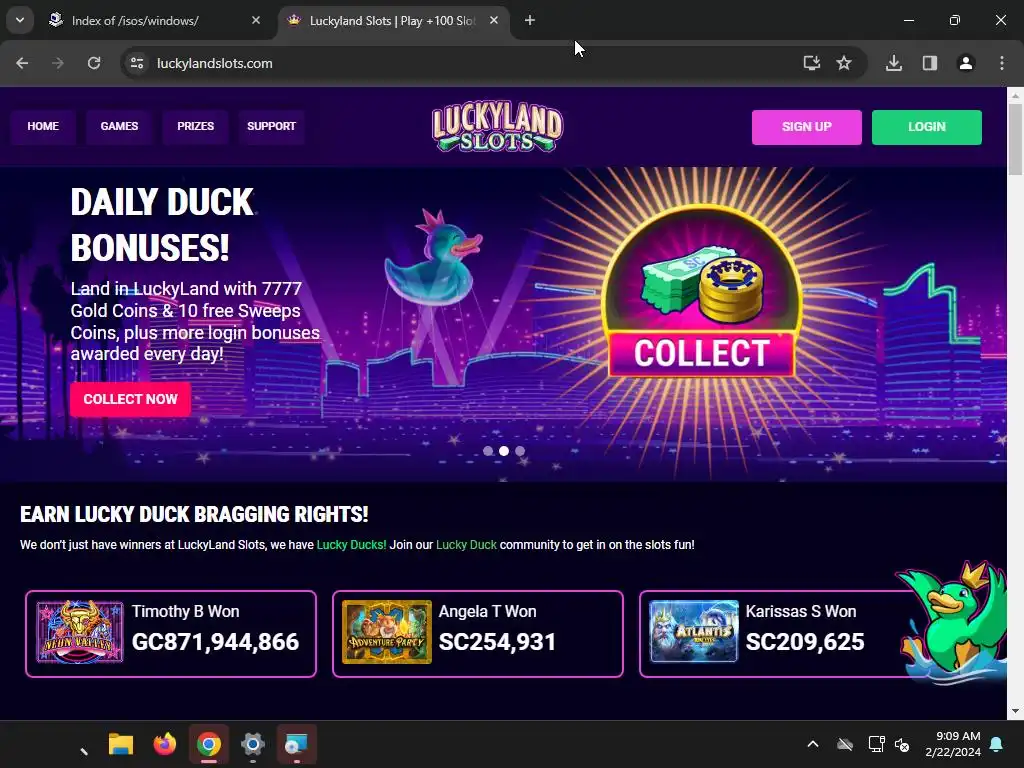
Task: Open File Explorer from the taskbar
Action: [x=121, y=744]
